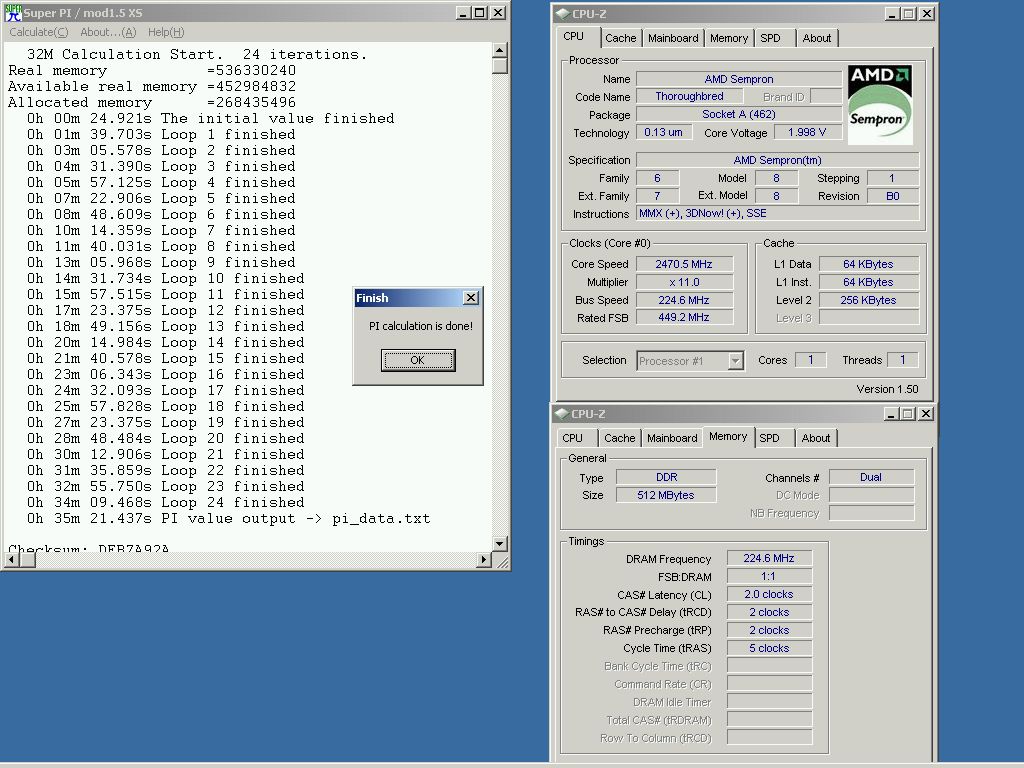Maximize the Super PI window
Image resolution: width=1024 pixels, height=768 pixels.
[479, 12]
